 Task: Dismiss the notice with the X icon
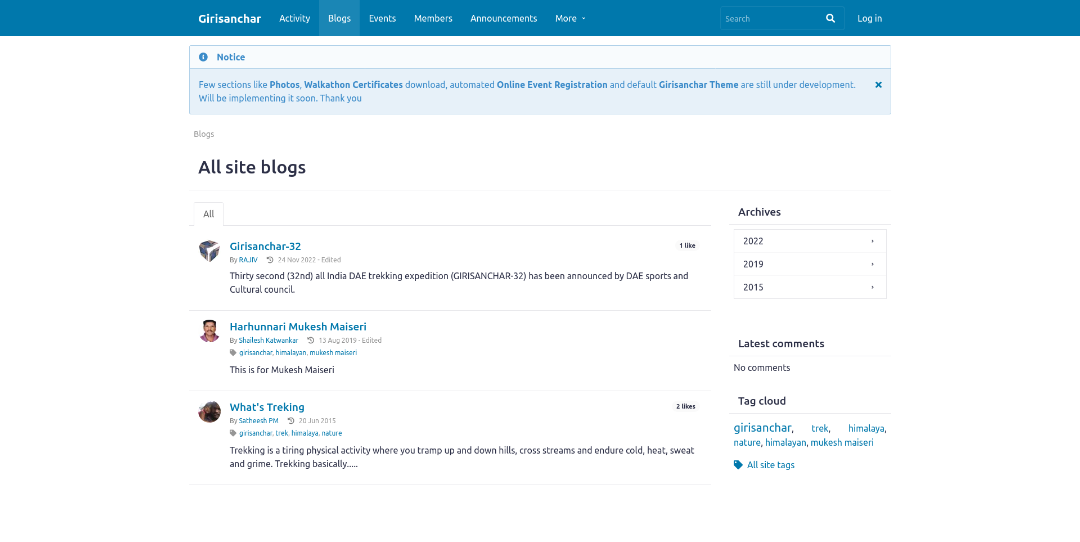coord(878,85)
